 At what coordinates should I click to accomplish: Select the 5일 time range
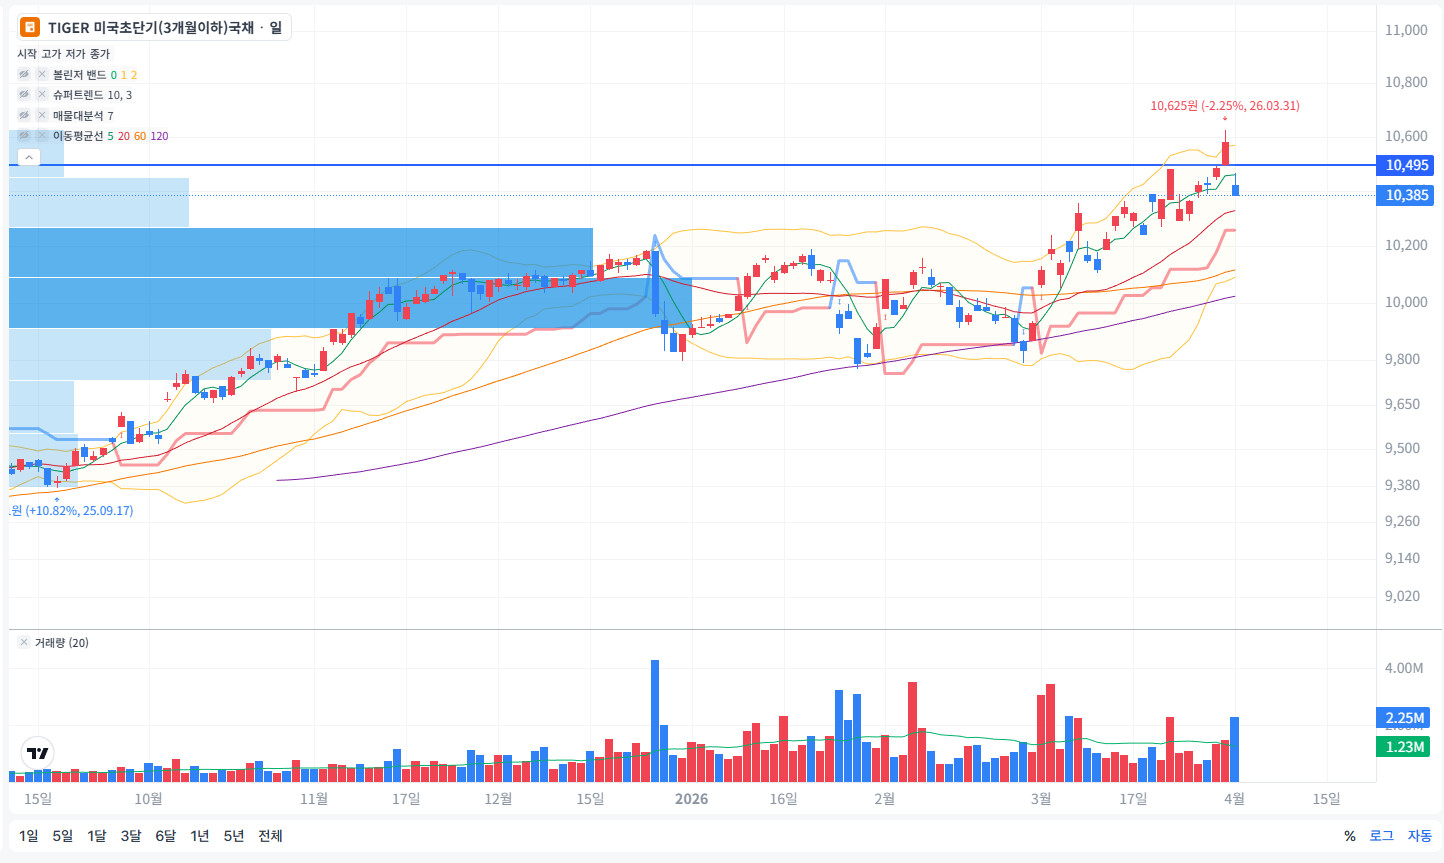pos(63,836)
